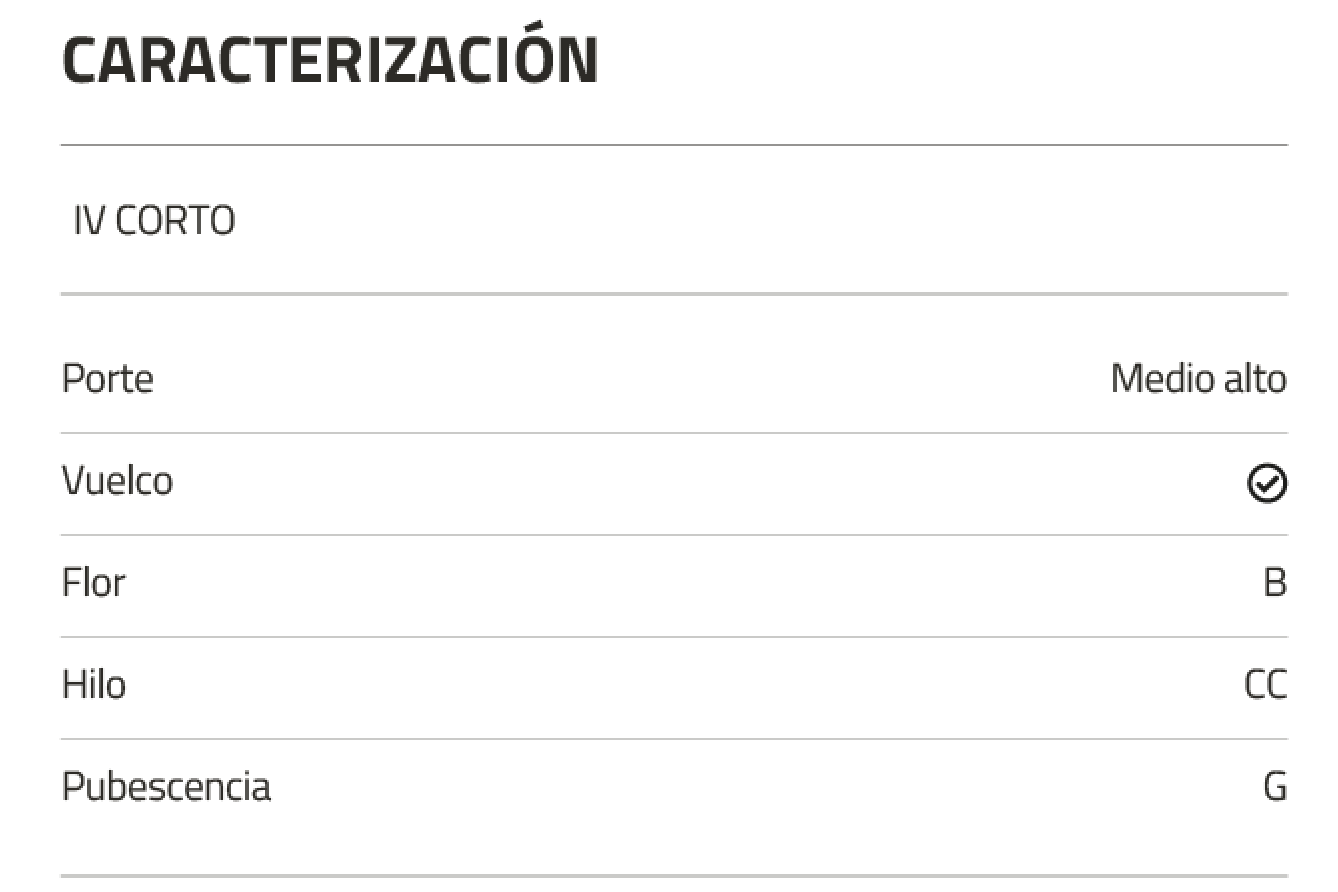1338x892 pixels.
Task: Click the CARACTERIZACIÓN heading
Action: coord(330,62)
